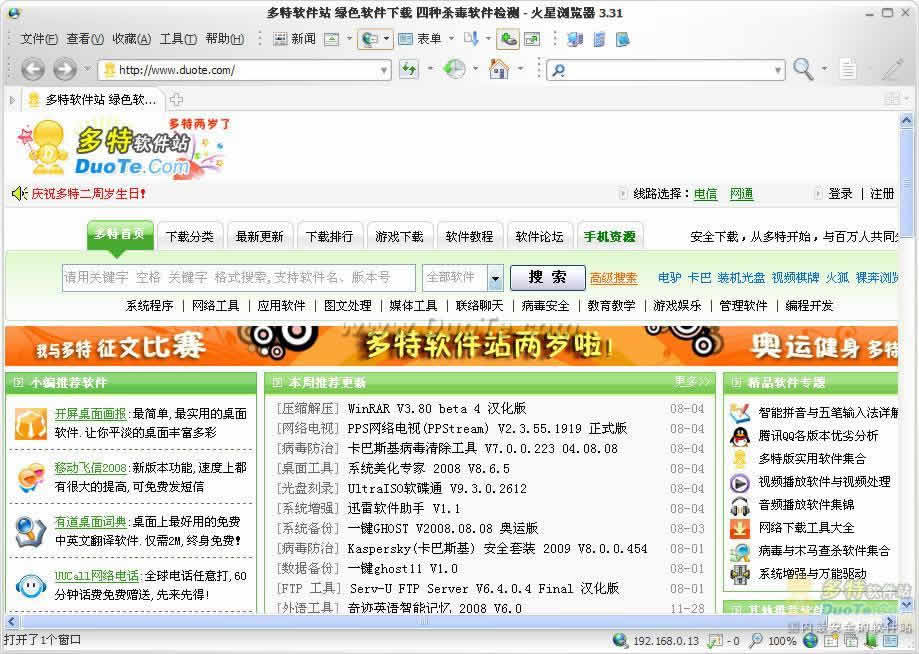Click the green globe highlighted toolbar icon
This screenshot has width=919, height=654.
pos(508,39)
